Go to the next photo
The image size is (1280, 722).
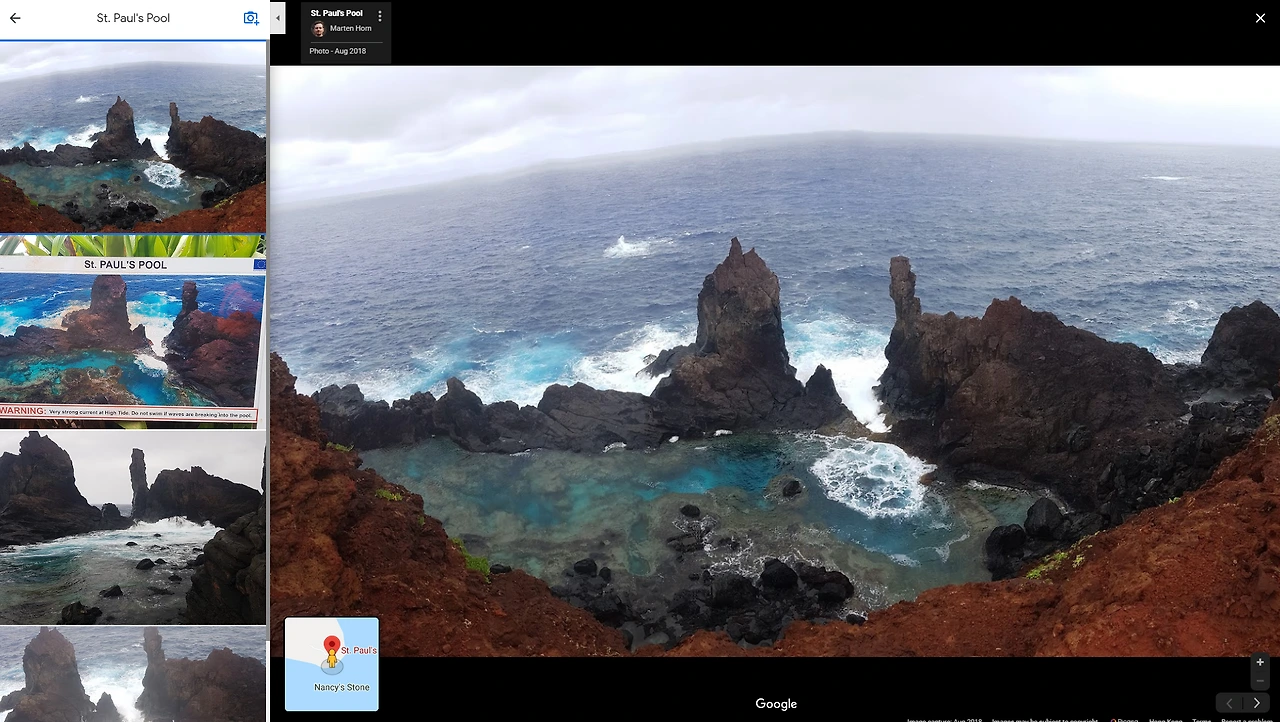pyautogui.click(x=1256, y=703)
